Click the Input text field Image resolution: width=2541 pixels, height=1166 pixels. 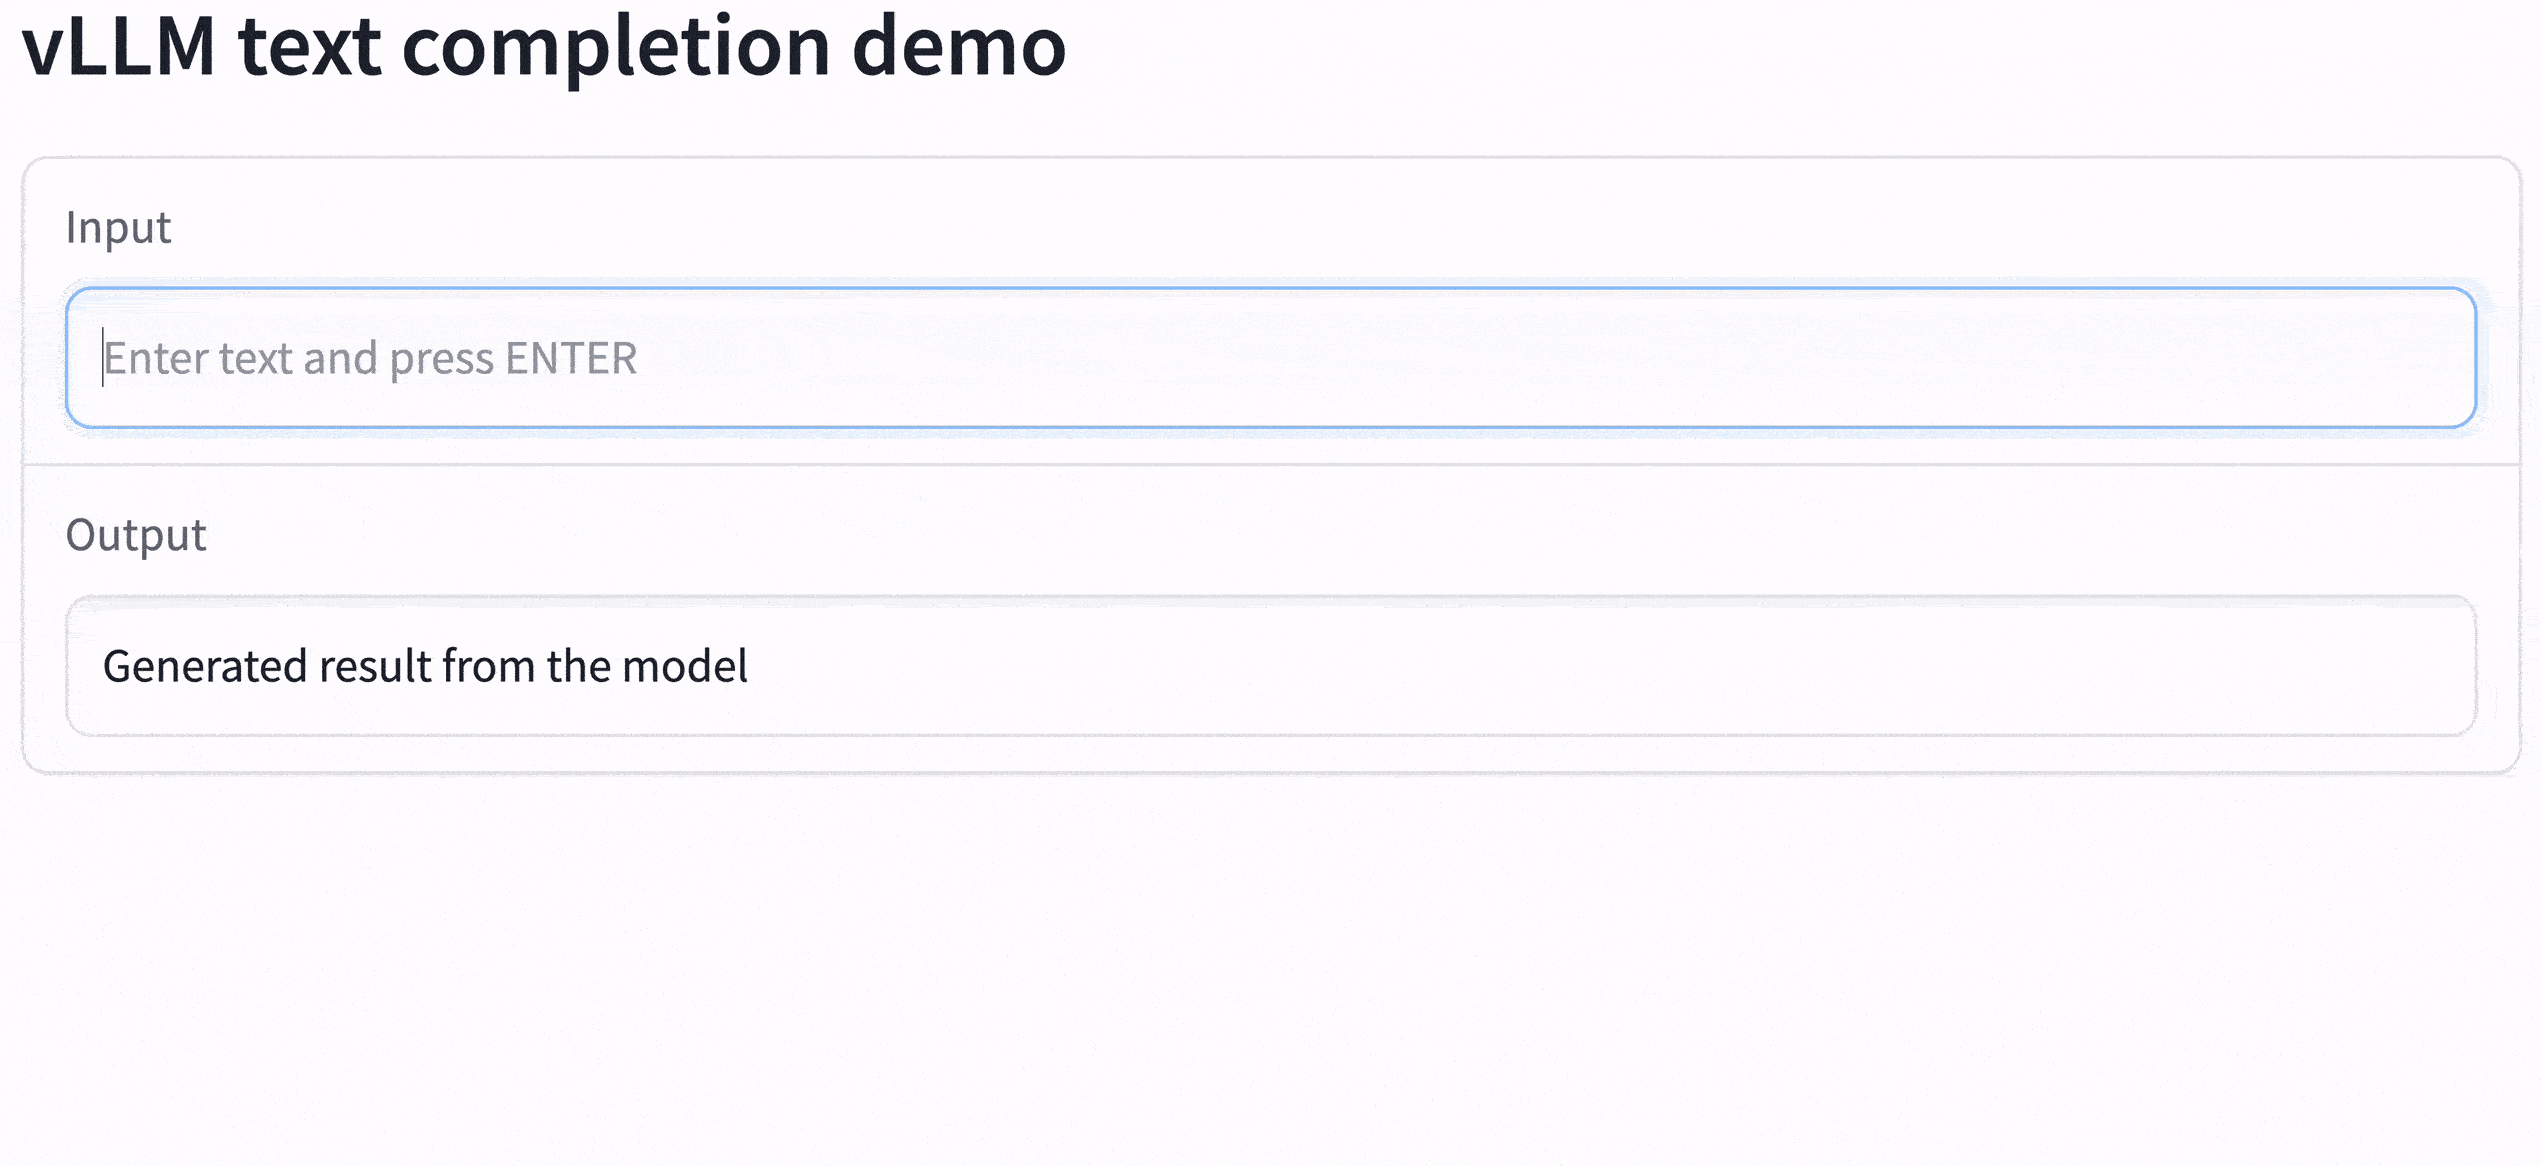tap(1270, 358)
